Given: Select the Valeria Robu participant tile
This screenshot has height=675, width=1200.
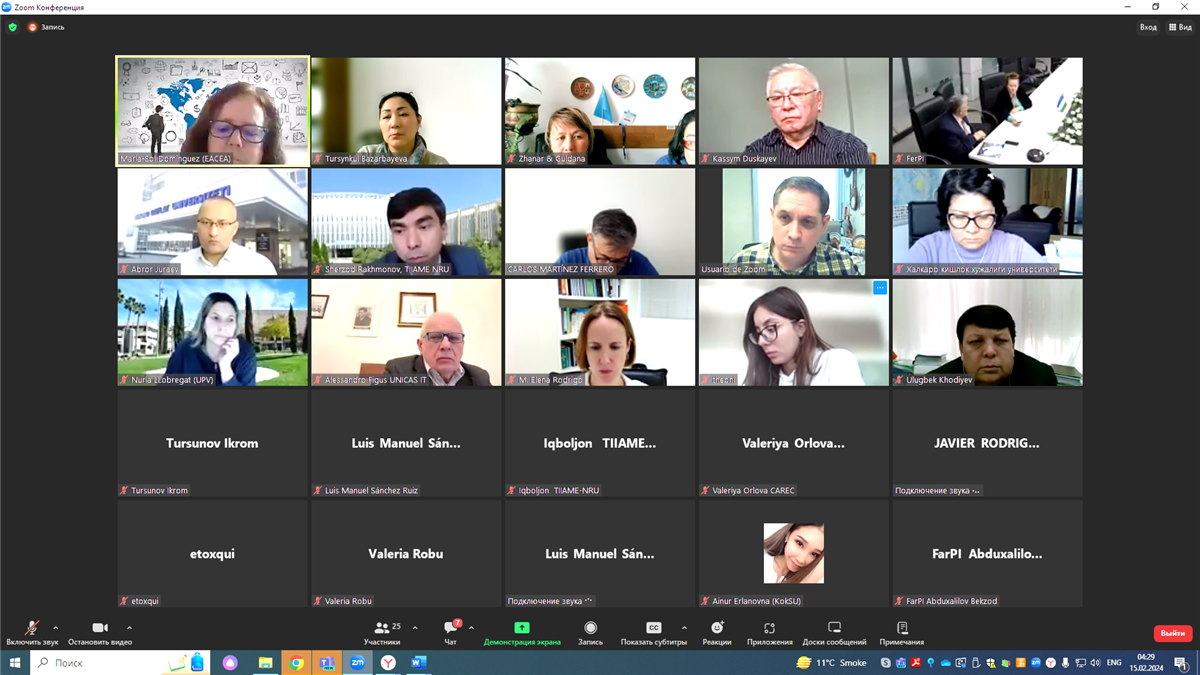Looking at the screenshot, I should click(406, 554).
